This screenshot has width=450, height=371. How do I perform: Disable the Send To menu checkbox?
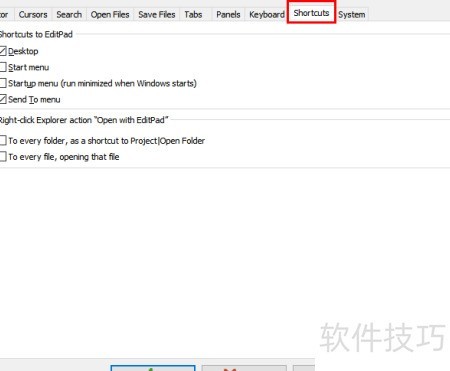point(3,99)
